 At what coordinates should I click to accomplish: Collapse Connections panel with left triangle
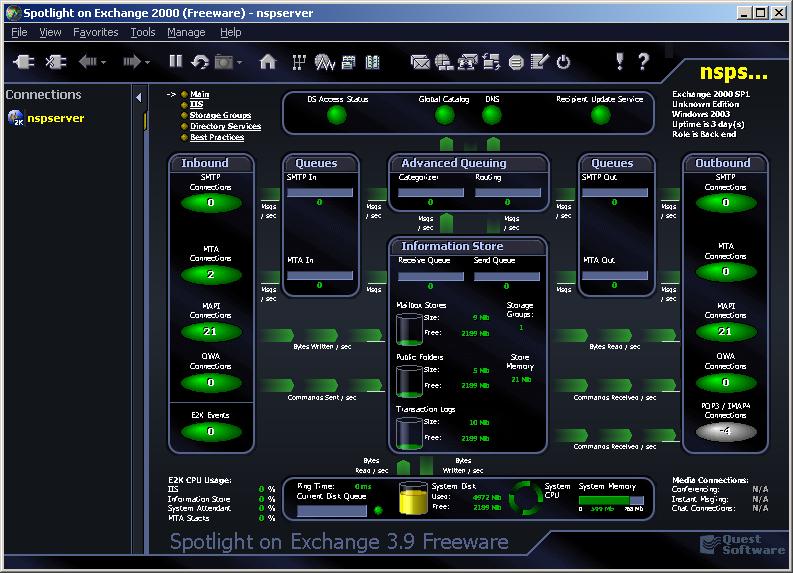point(139,98)
